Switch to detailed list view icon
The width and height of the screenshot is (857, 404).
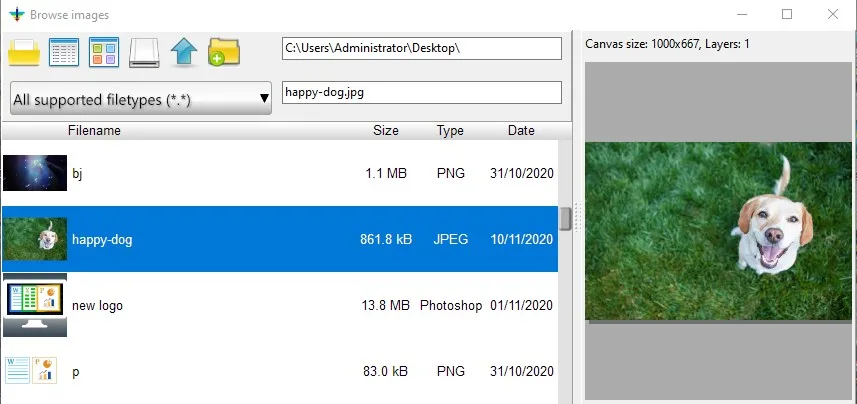pyautogui.click(x=64, y=52)
